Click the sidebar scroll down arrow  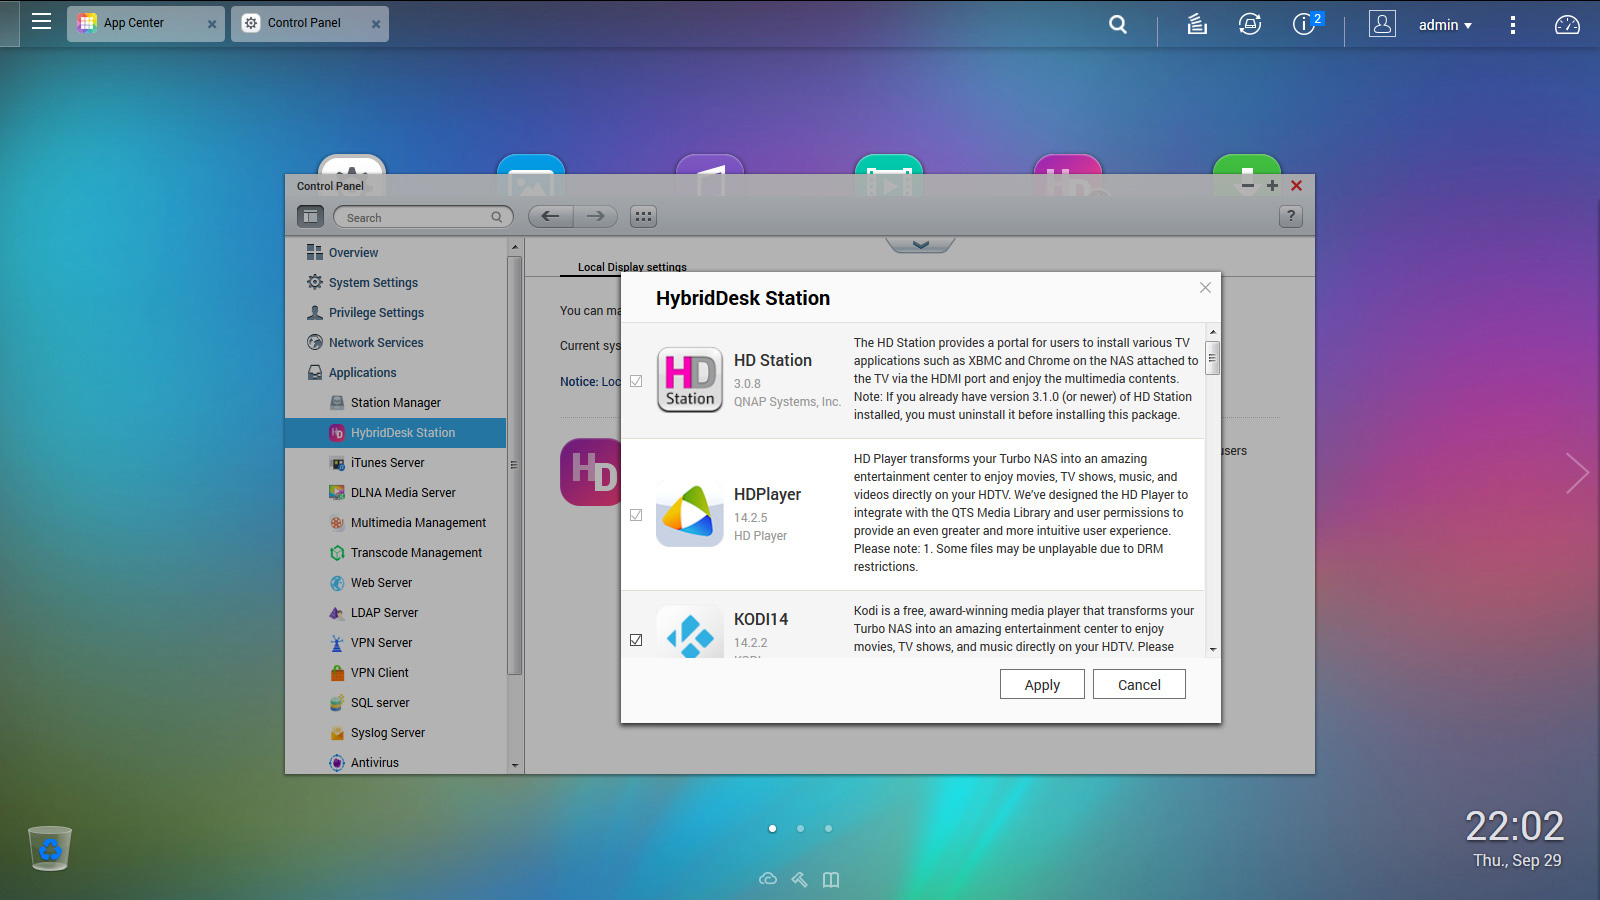pos(515,765)
